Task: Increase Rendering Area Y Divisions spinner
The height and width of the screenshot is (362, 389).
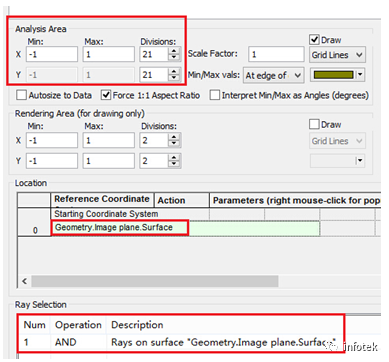Action: 174,158
